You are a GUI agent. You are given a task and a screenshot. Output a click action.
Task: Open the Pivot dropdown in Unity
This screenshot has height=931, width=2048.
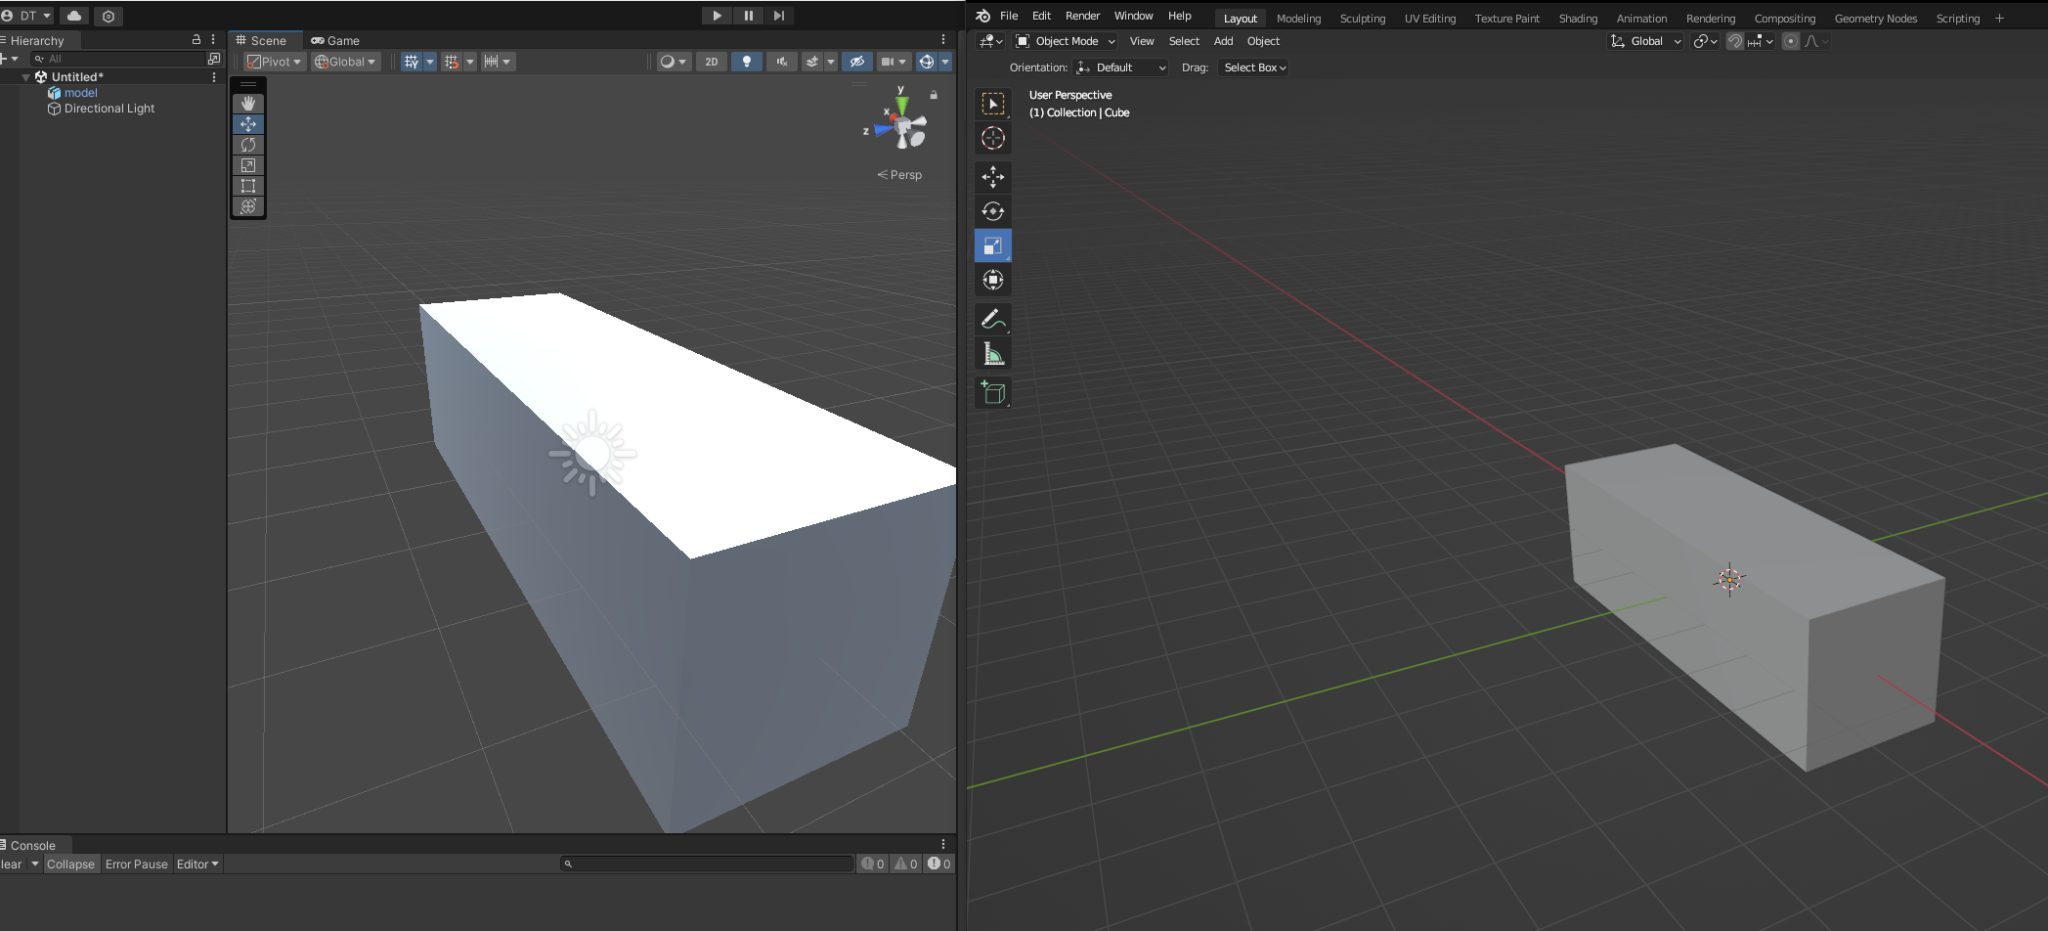273,61
